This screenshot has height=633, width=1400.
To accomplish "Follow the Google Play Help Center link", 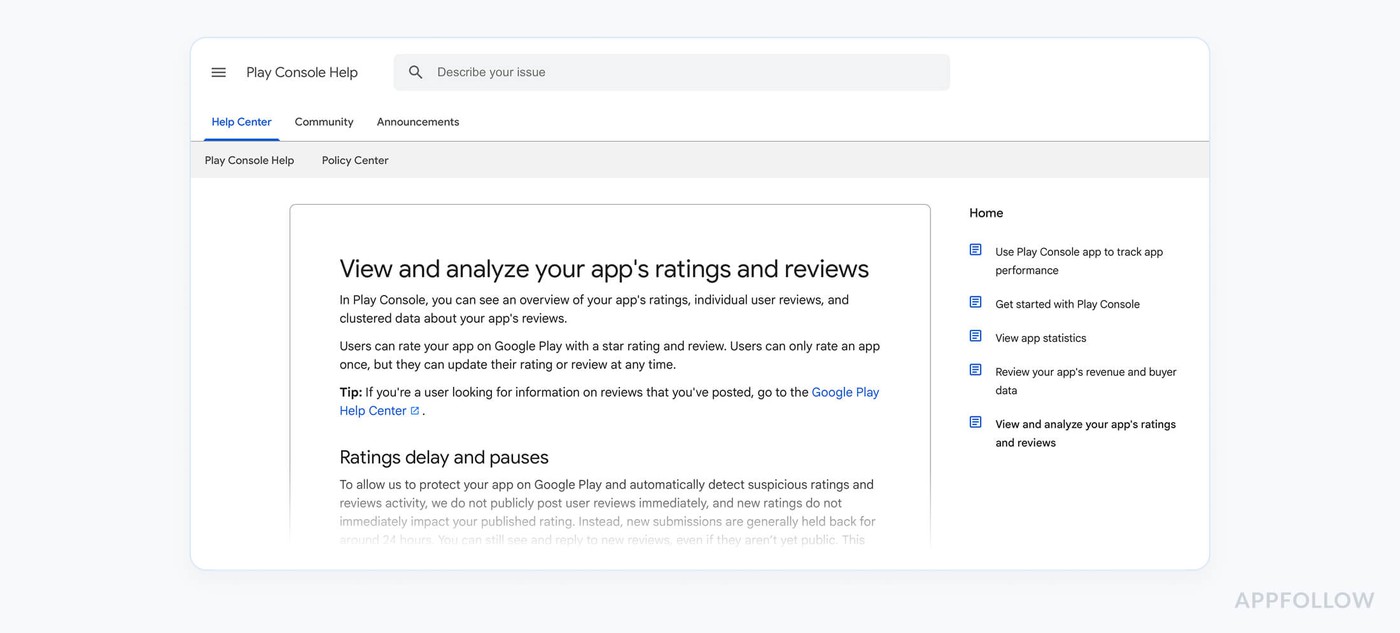I will point(844,392).
